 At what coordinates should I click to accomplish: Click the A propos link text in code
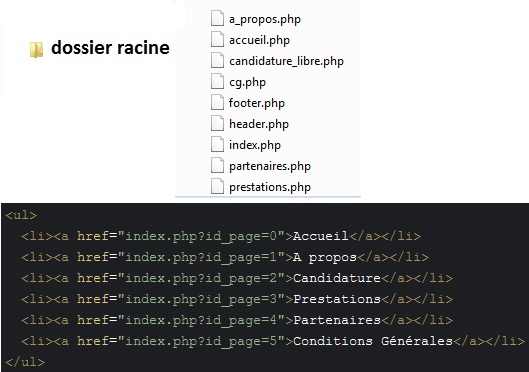(x=325, y=257)
